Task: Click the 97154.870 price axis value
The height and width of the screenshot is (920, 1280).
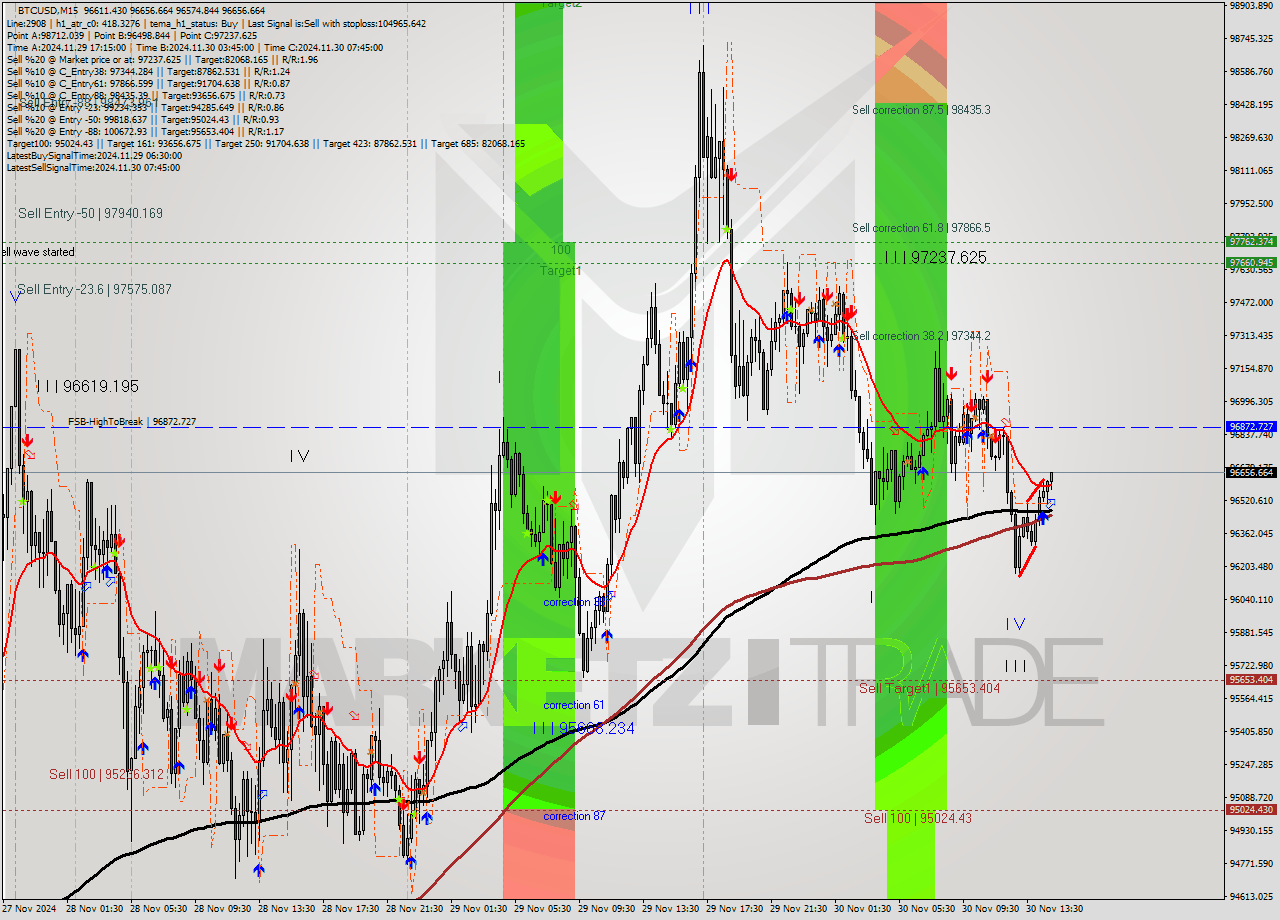Action: tap(1252, 368)
